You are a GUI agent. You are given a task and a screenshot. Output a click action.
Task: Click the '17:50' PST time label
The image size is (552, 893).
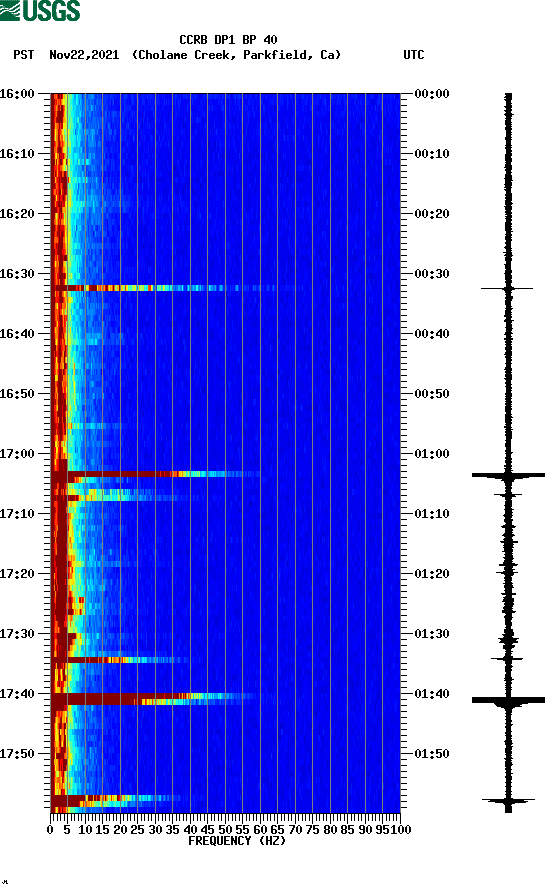tap(18, 753)
